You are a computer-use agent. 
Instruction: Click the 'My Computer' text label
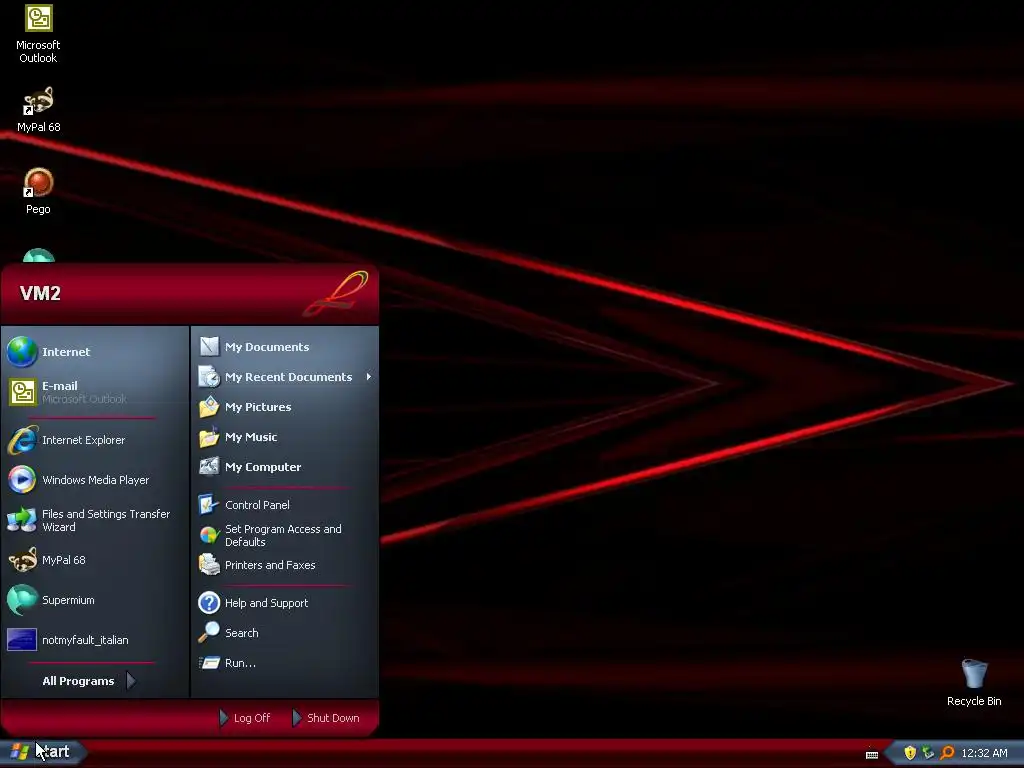(x=263, y=467)
